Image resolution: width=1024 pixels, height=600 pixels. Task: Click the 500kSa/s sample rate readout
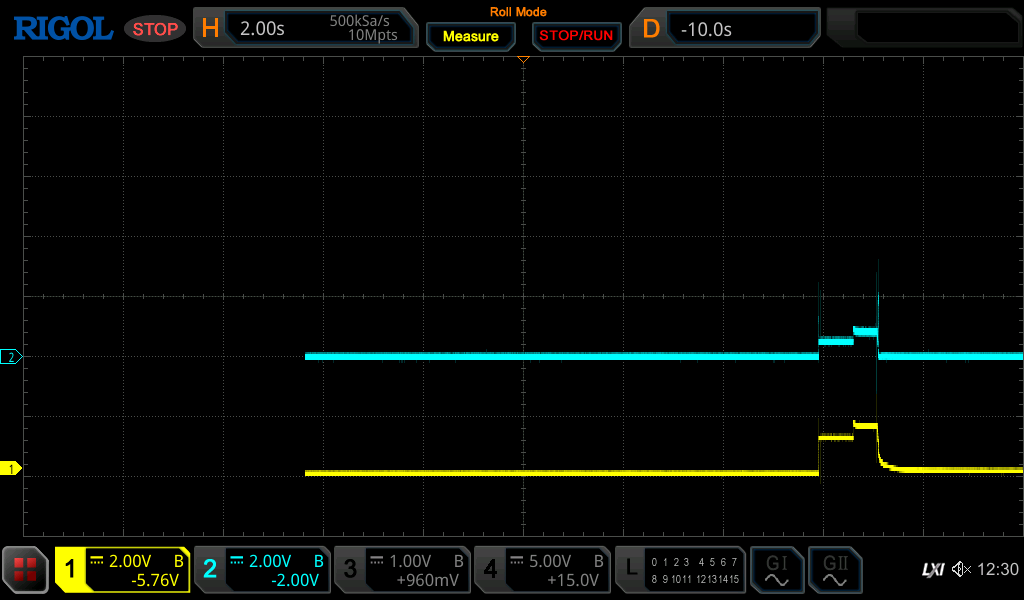click(359, 21)
